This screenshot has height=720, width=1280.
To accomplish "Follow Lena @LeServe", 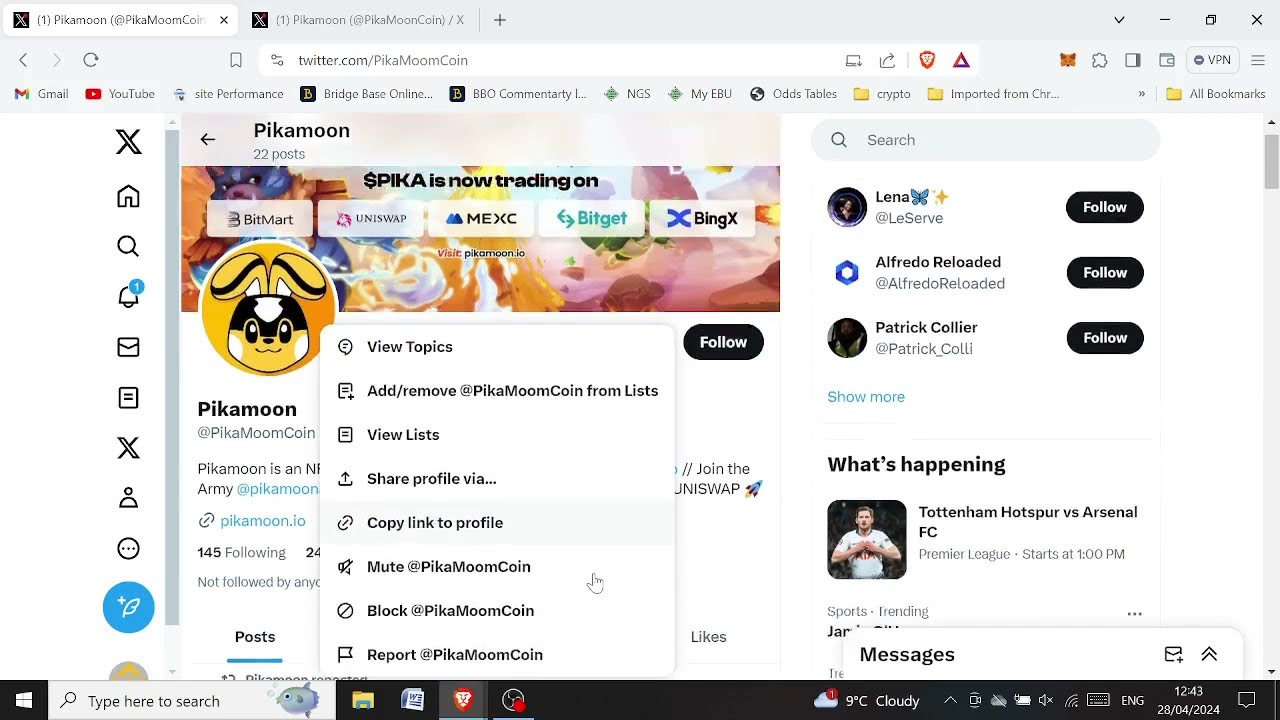I will coord(1105,207).
